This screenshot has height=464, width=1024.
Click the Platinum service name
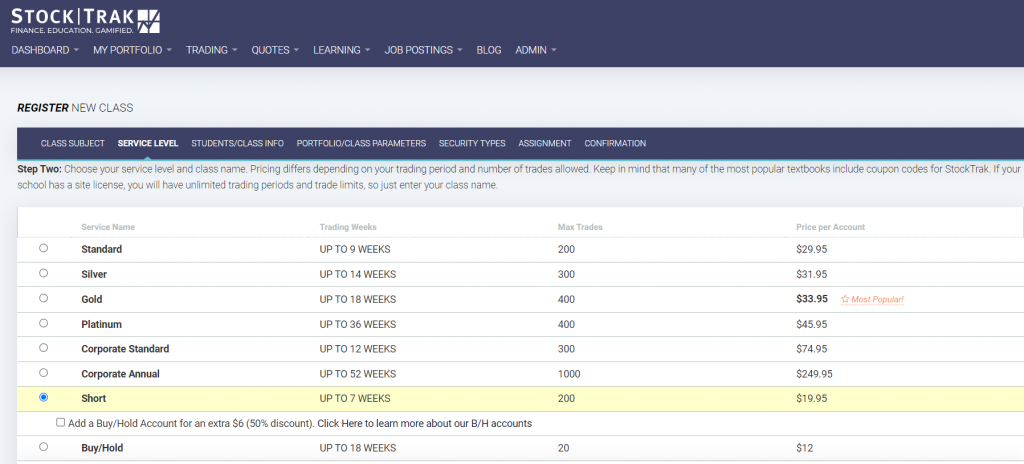(x=101, y=324)
